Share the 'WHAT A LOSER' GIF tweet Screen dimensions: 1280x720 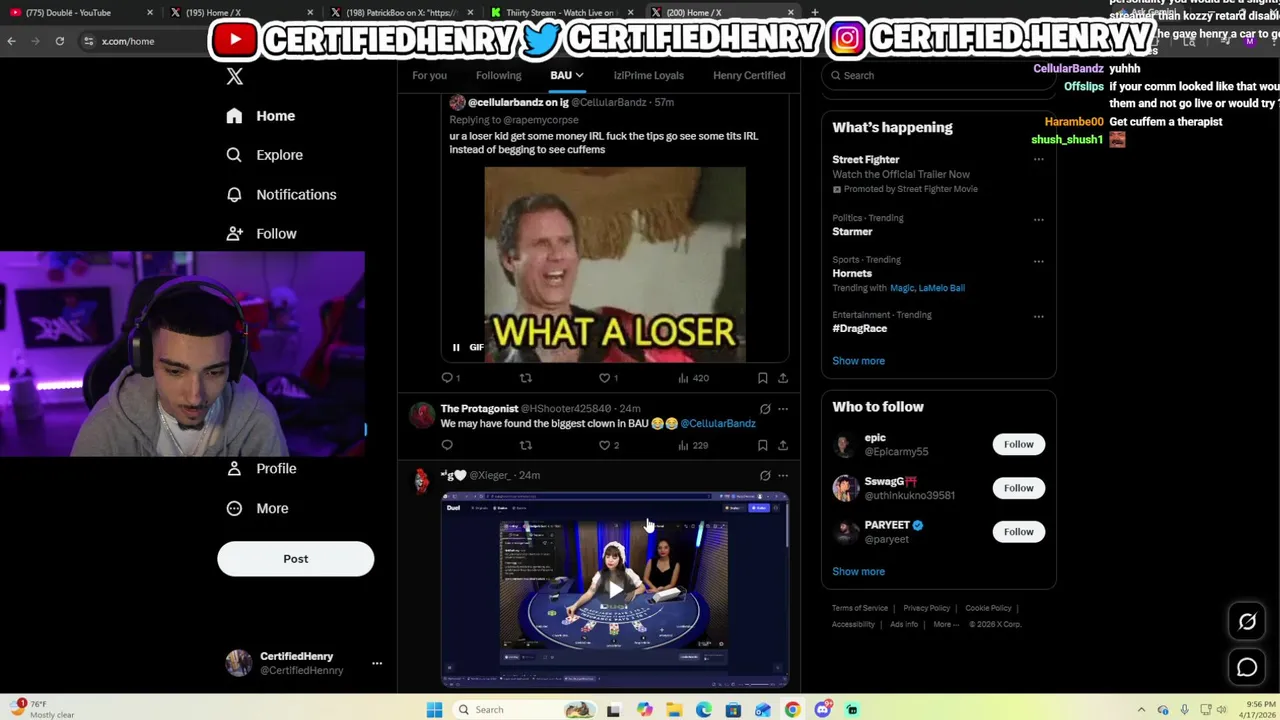coord(783,378)
